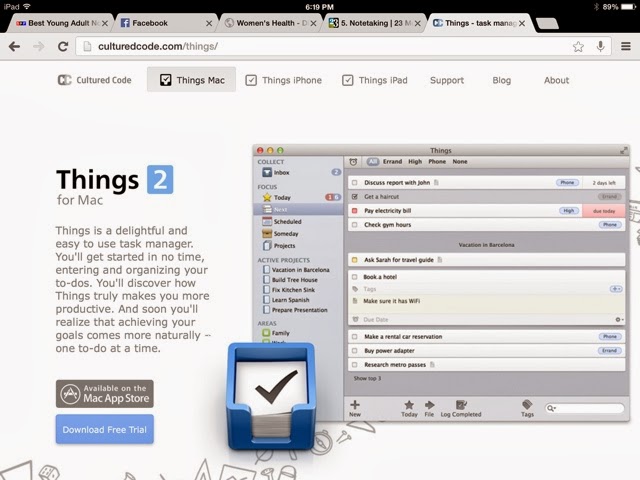The height and width of the screenshot is (480, 640).
Task: Click the Download Free Trial button
Action: [x=105, y=429]
